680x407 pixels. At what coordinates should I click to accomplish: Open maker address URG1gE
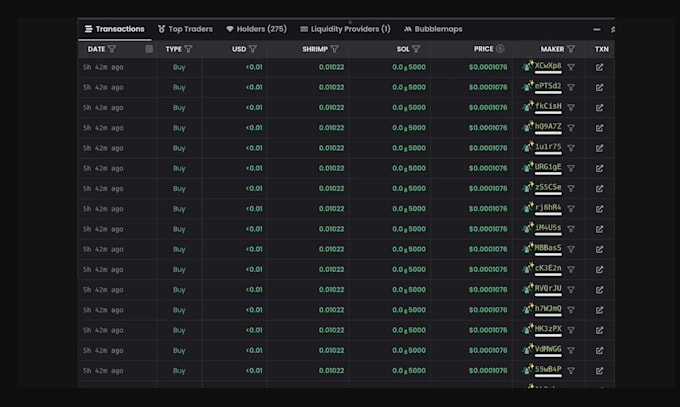548,167
